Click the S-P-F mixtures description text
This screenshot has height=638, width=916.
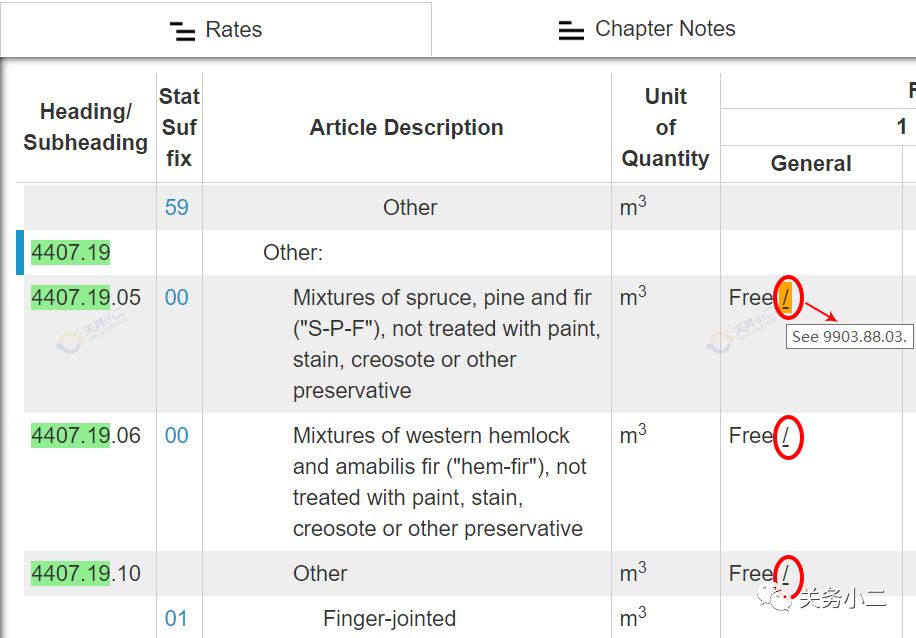pos(446,344)
